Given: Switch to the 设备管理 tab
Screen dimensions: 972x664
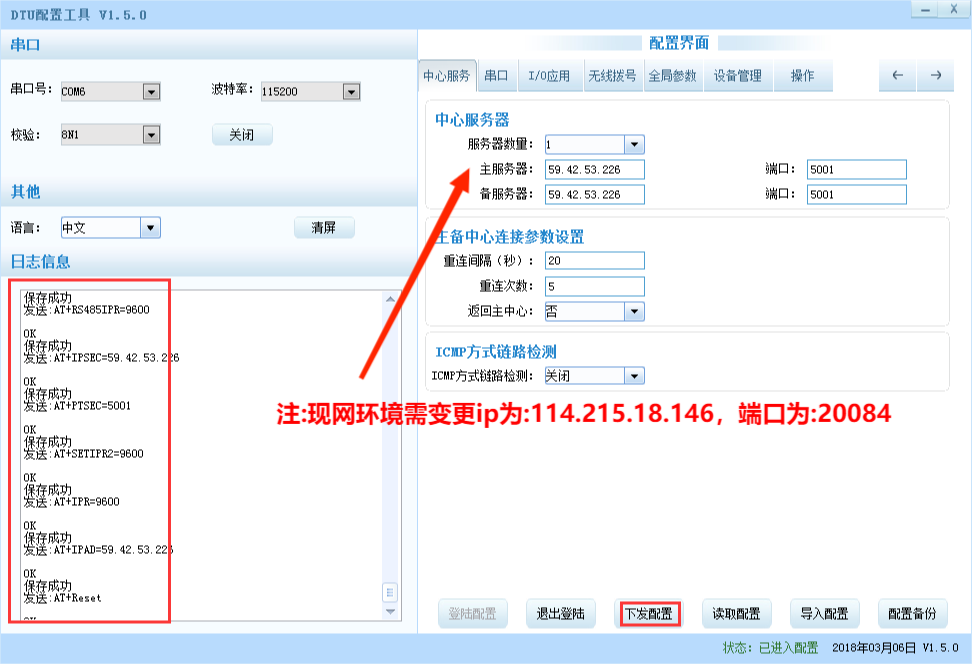Looking at the screenshot, I should 737,76.
